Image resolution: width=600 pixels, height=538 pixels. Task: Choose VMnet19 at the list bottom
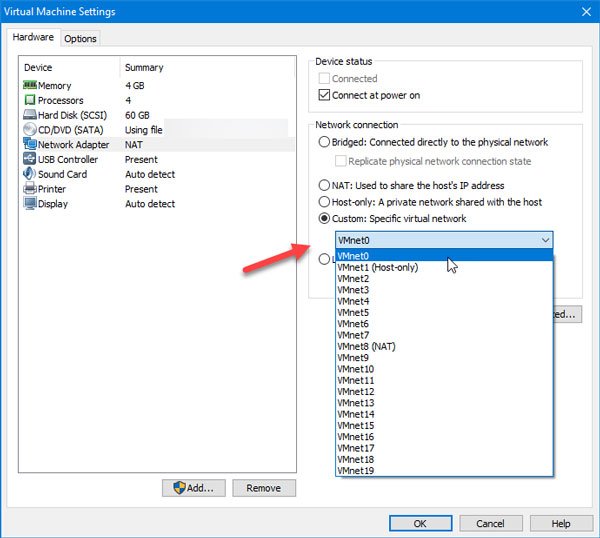(444, 471)
